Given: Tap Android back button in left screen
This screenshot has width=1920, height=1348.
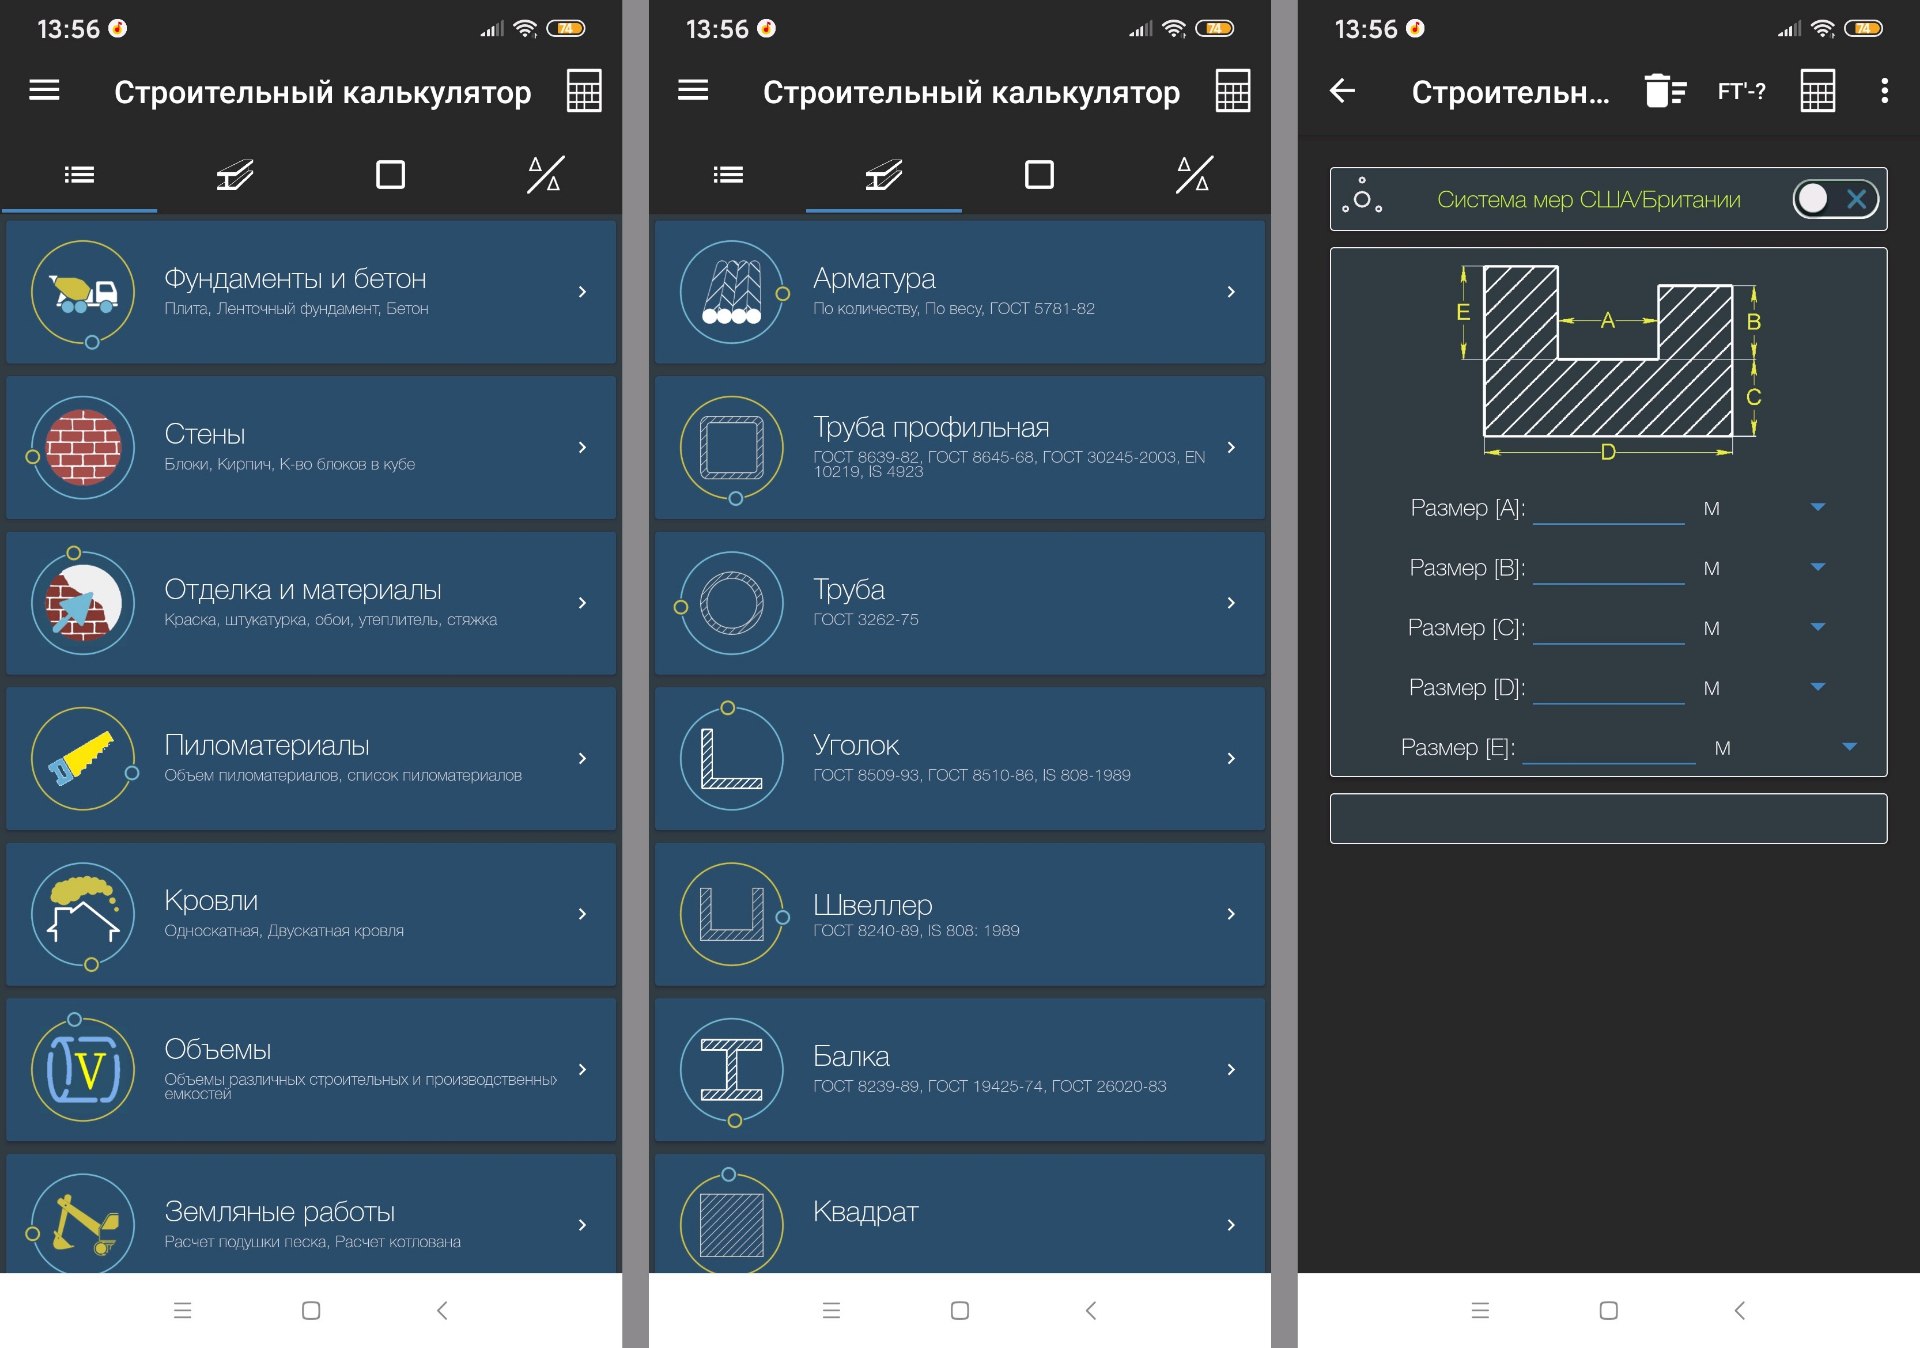Looking at the screenshot, I should pos(442,1310).
